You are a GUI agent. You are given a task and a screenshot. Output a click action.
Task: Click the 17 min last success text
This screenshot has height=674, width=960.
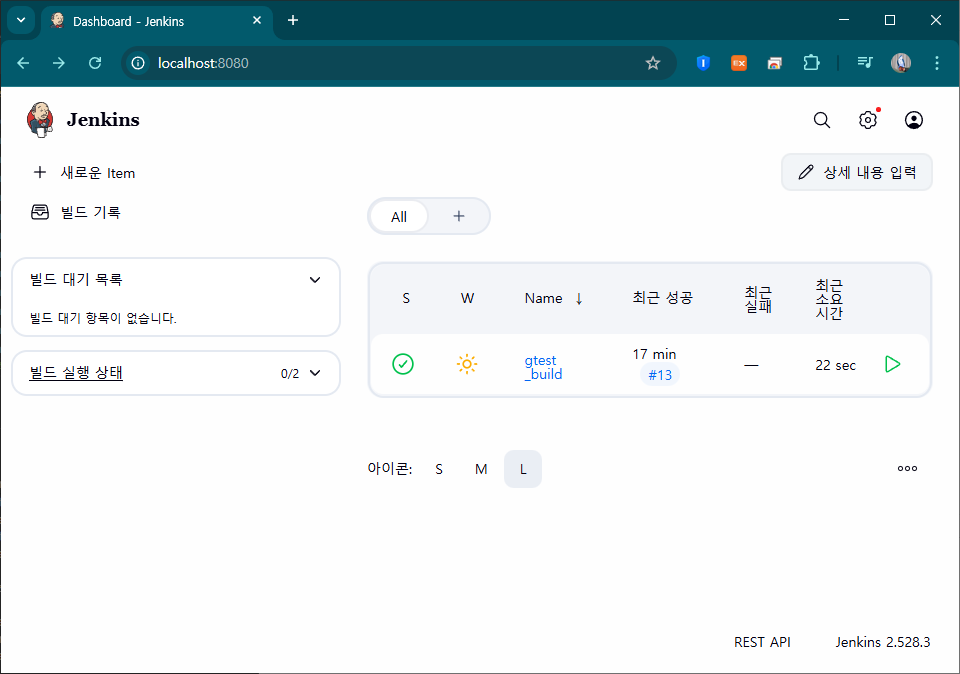coord(654,354)
